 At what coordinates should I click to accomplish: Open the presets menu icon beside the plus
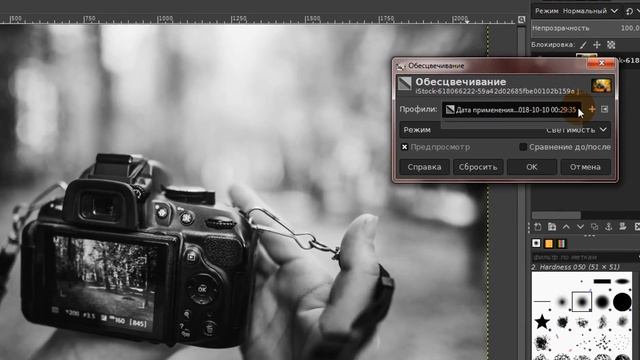(604, 109)
